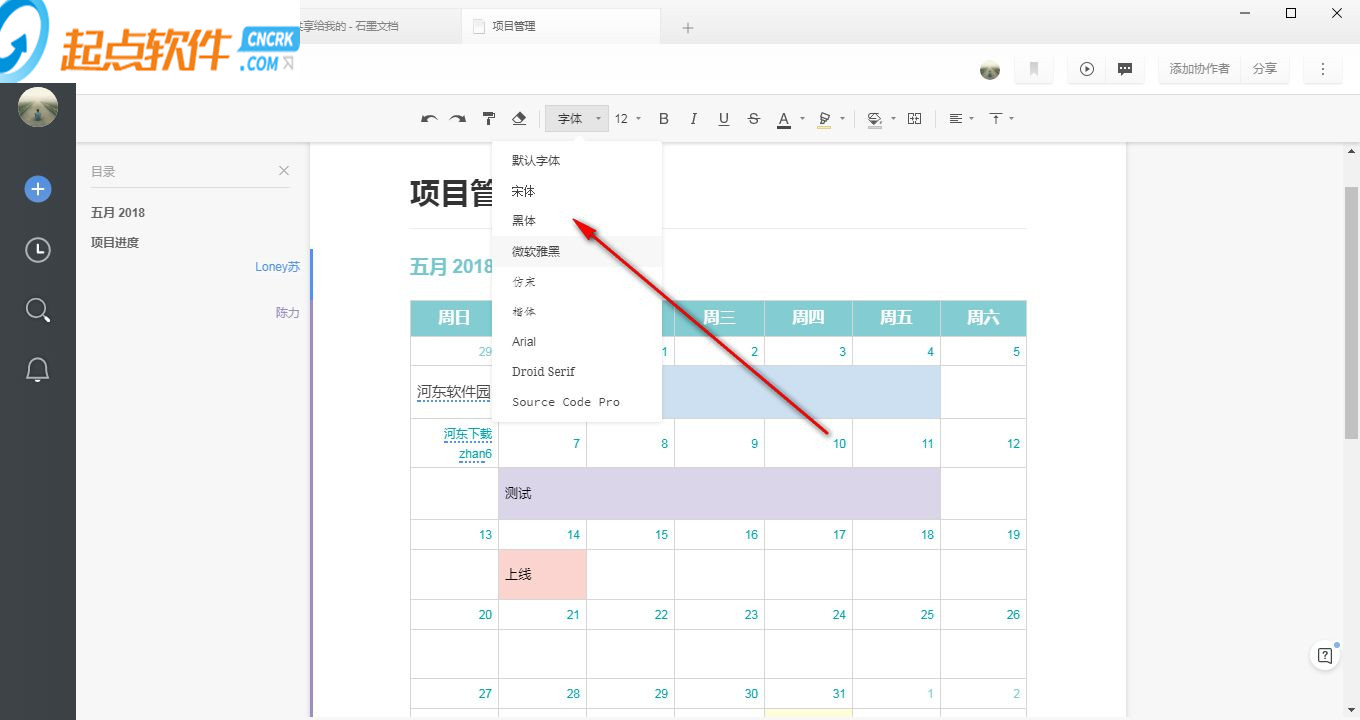Jump to 五月 2018 in the outline
Viewport: 1360px width, 720px height.
(x=118, y=213)
